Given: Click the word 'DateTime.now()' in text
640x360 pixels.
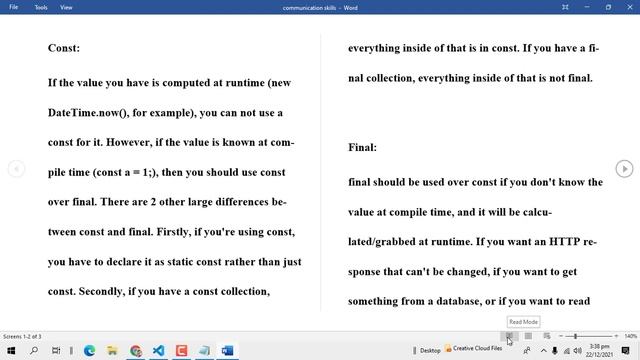Looking at the screenshot, I should pos(87,113).
